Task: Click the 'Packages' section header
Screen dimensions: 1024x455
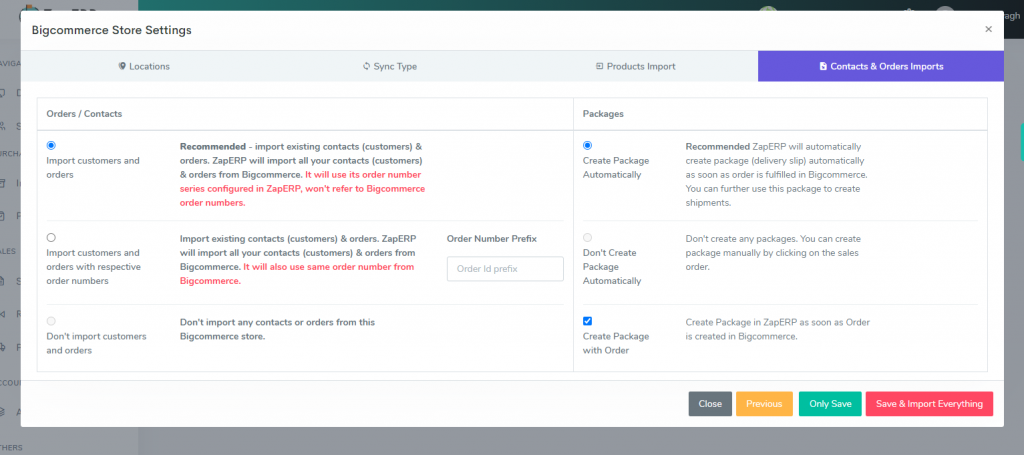Action: (x=603, y=114)
